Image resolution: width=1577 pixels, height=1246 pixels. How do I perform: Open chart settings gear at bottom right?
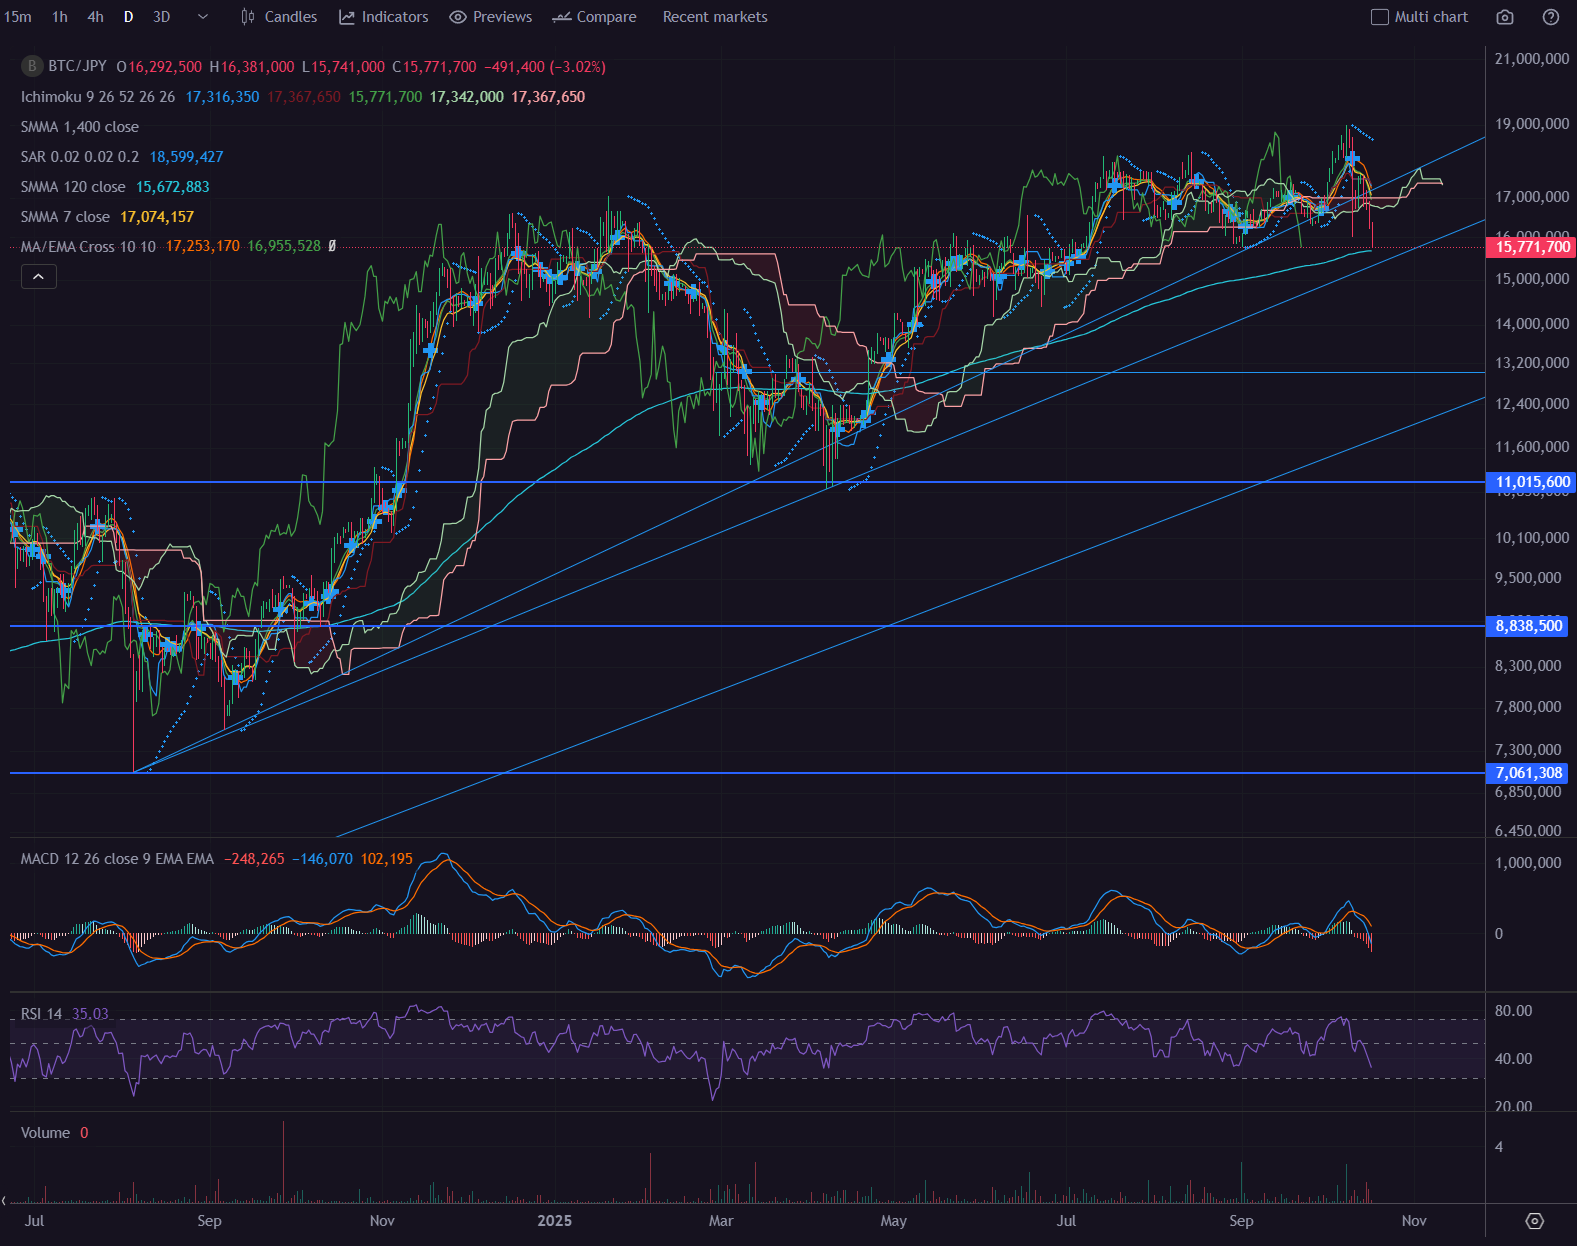[x=1534, y=1221]
